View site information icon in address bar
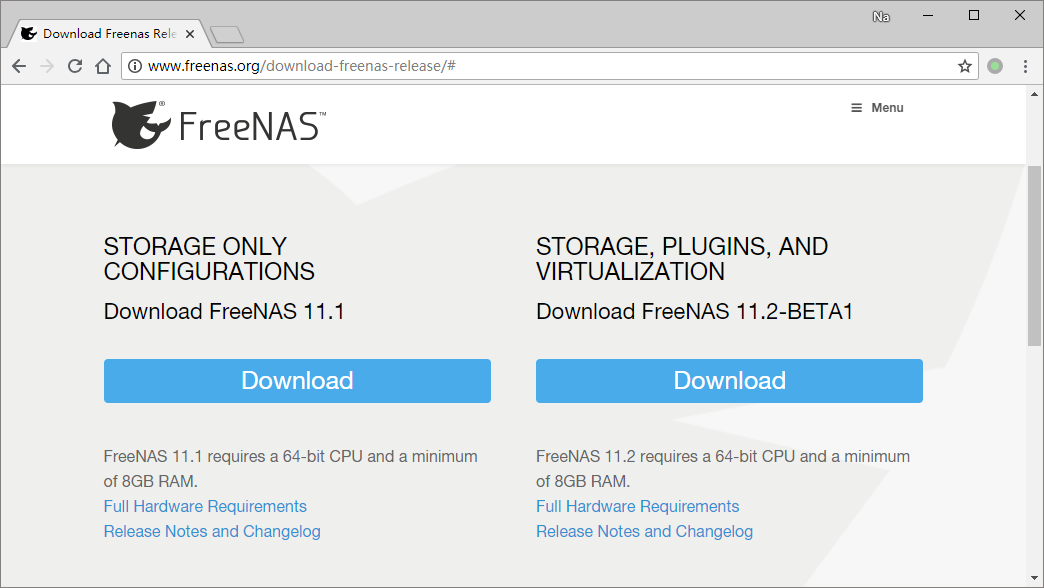 (x=134, y=66)
